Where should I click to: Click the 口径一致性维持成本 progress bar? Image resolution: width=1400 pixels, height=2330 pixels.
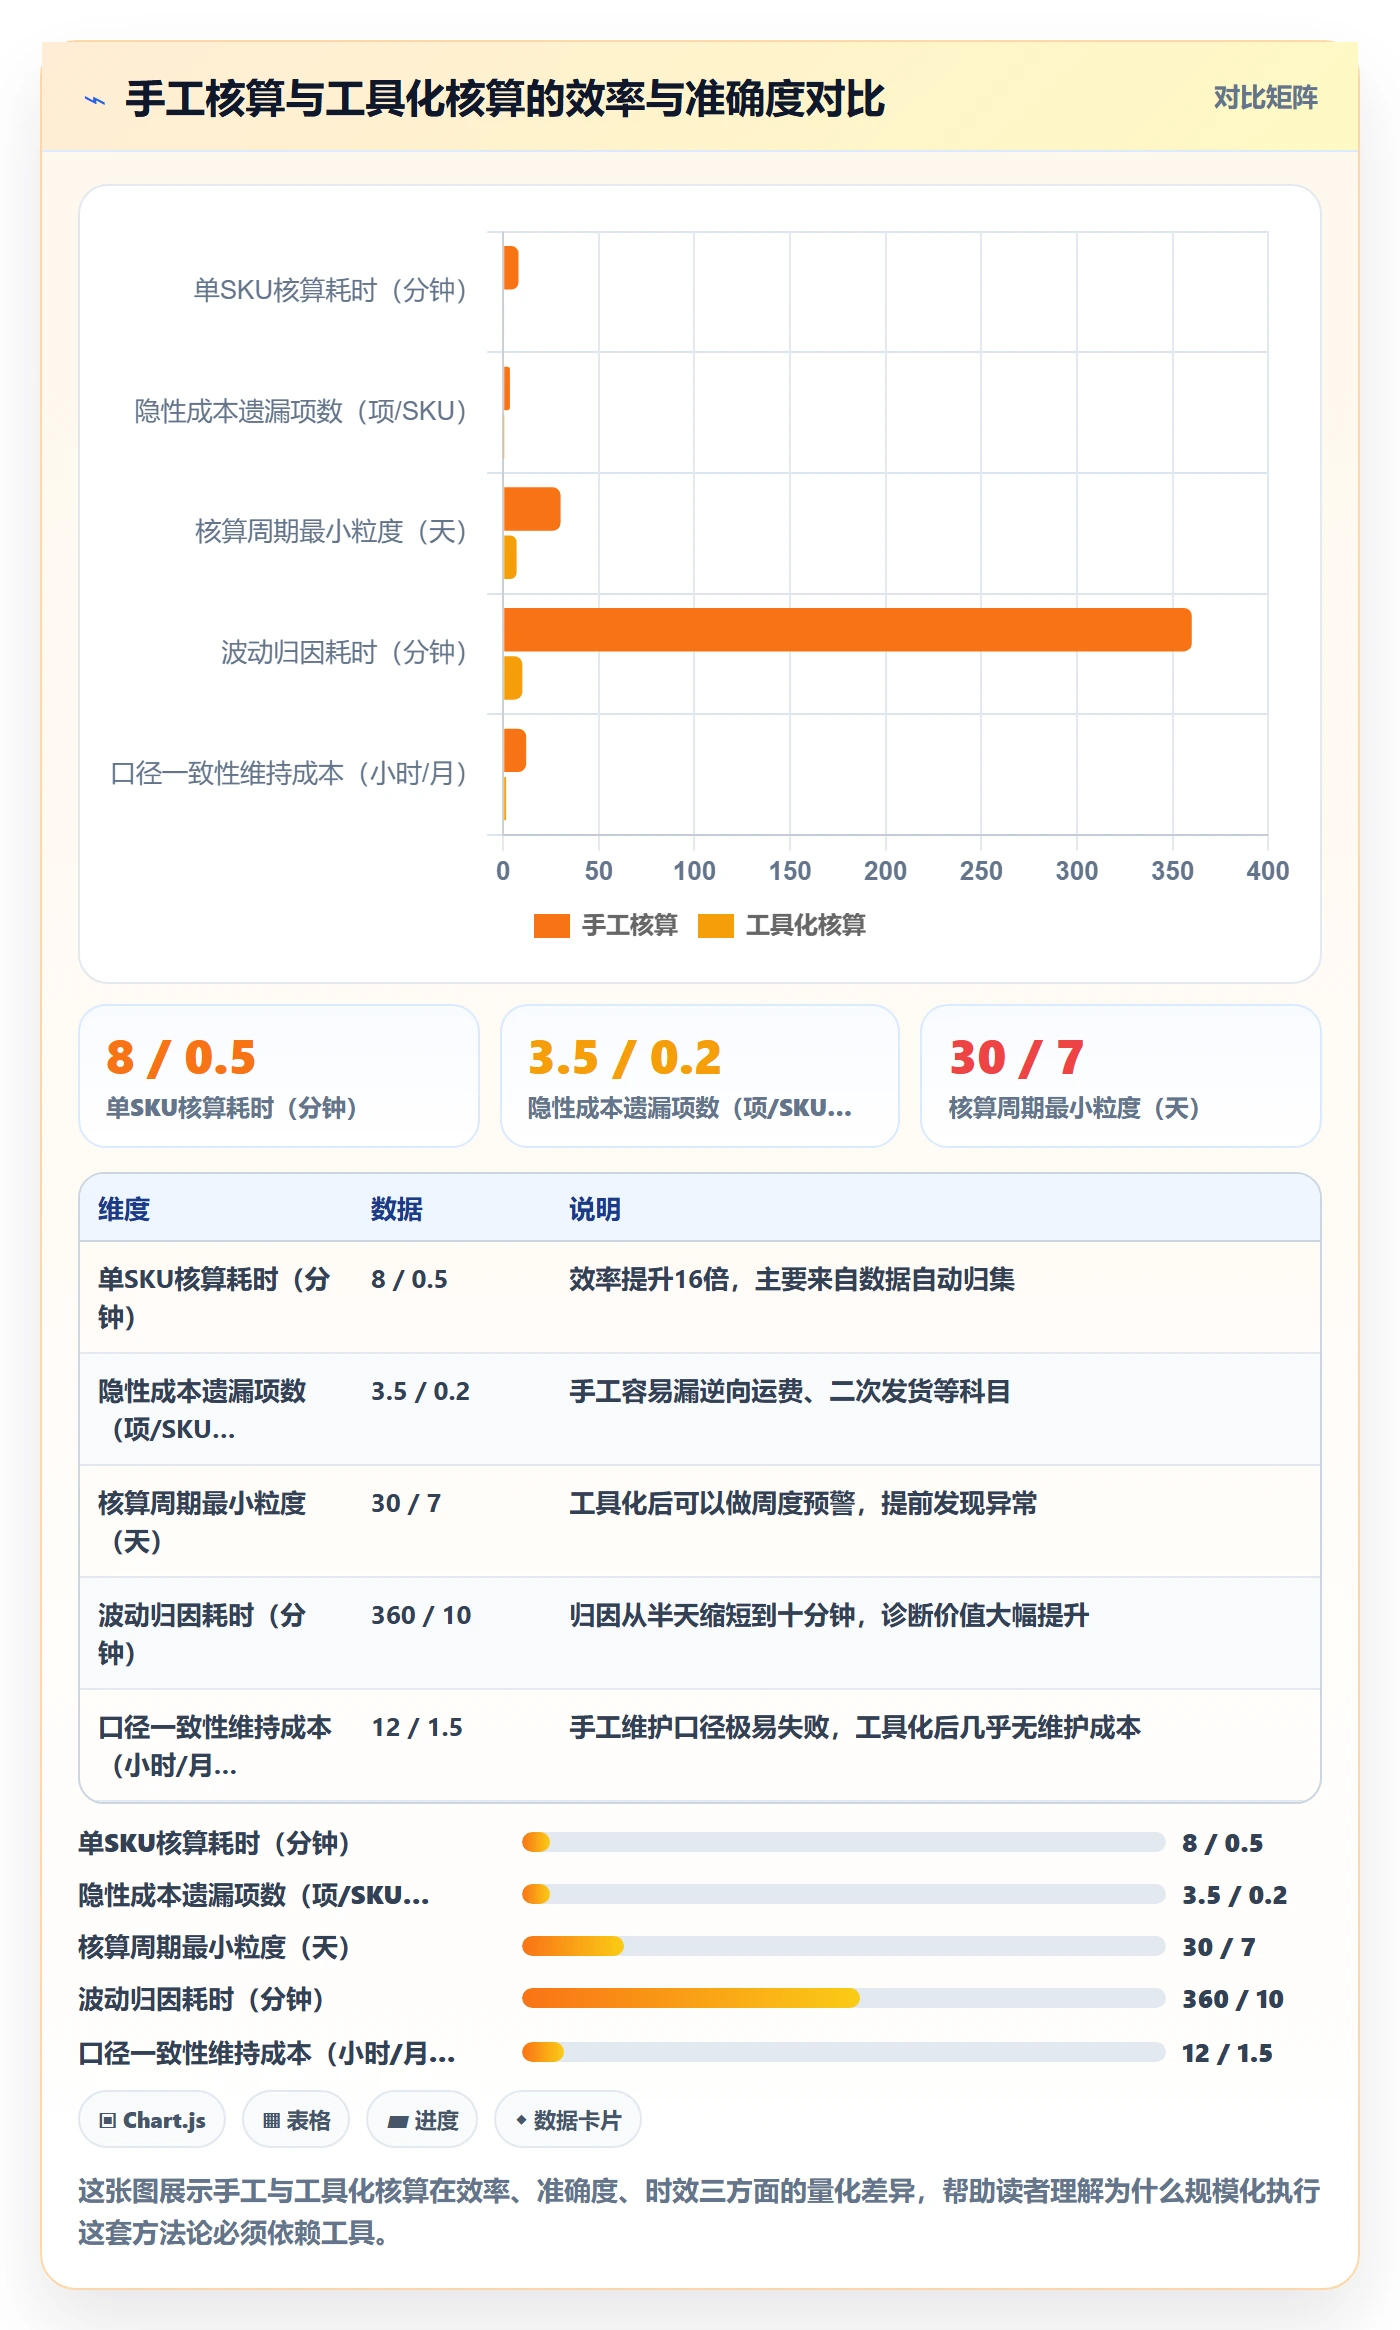pos(843,2052)
